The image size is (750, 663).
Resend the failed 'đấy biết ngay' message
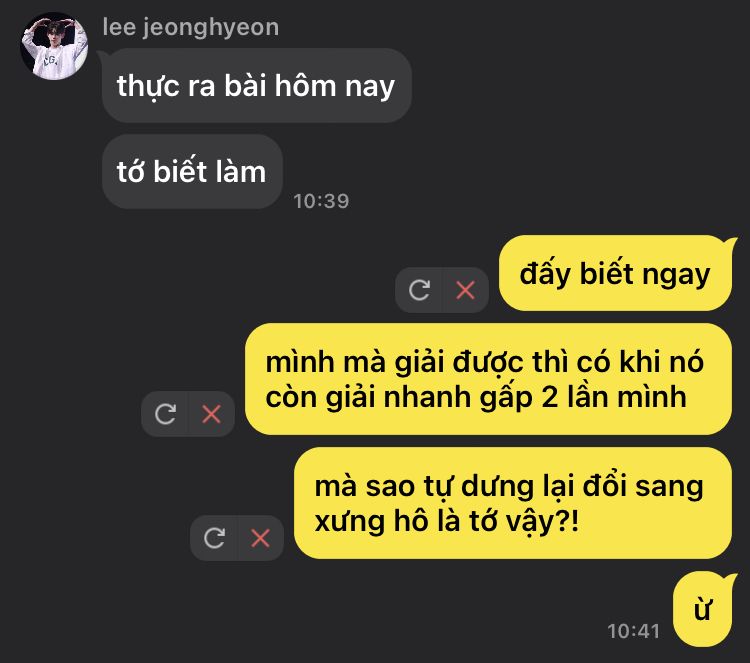(419, 290)
